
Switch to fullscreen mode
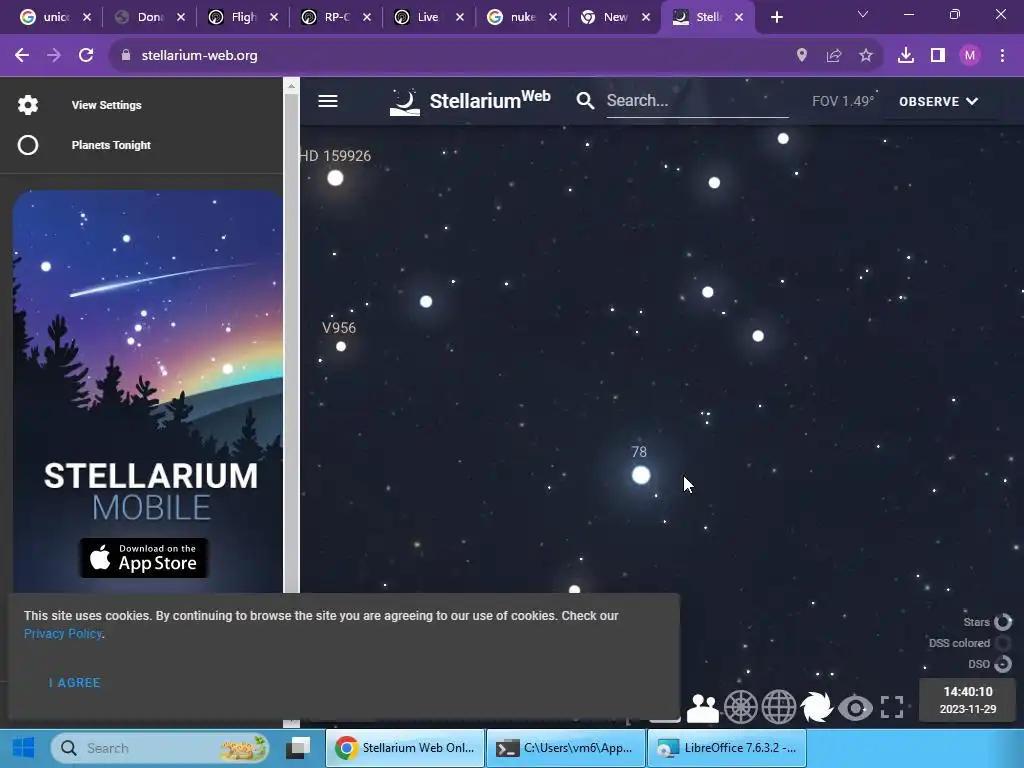click(x=892, y=707)
